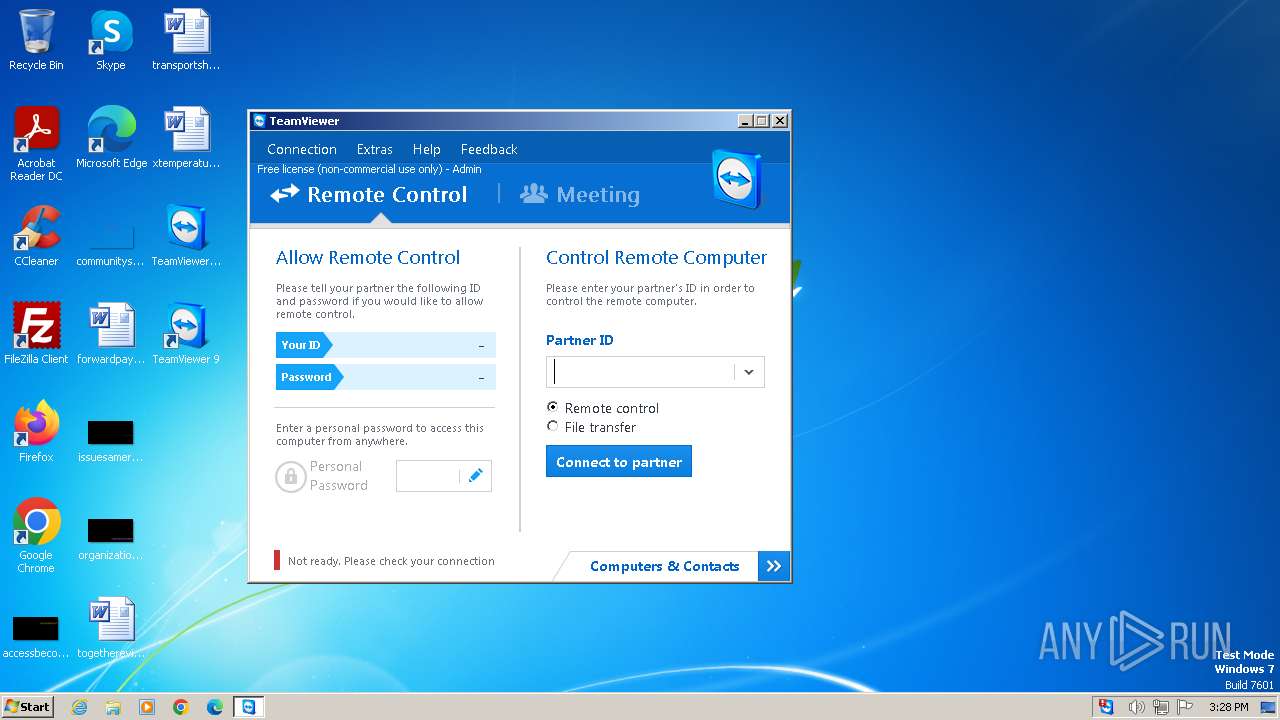Click Connect to partner button
Viewport: 1280px width, 720px height.
pos(619,461)
